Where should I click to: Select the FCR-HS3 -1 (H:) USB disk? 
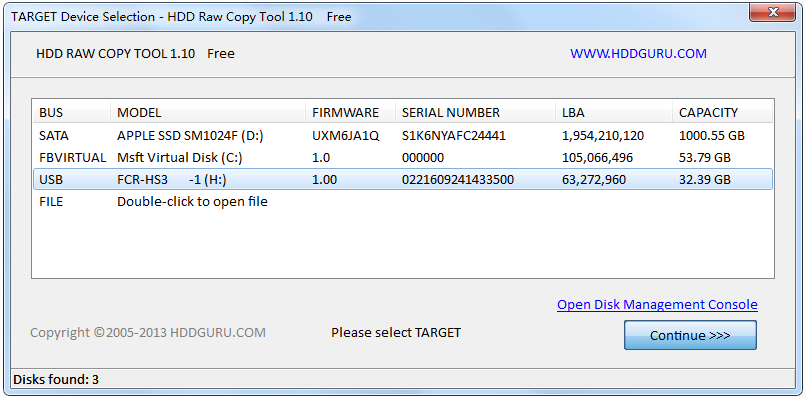(403, 179)
